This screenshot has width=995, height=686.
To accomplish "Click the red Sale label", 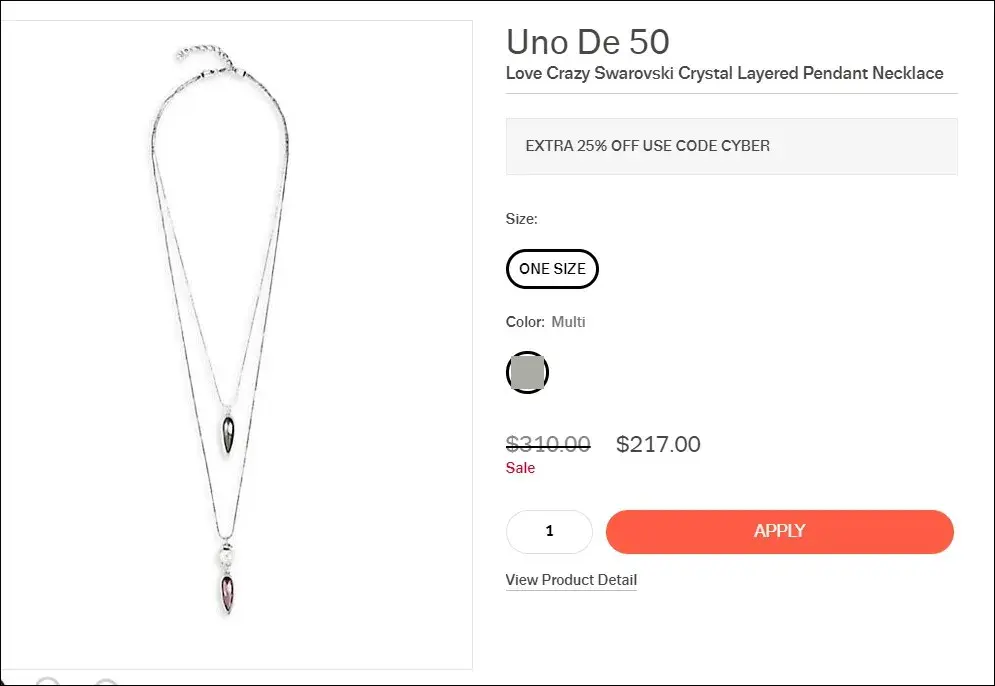I will pyautogui.click(x=520, y=468).
